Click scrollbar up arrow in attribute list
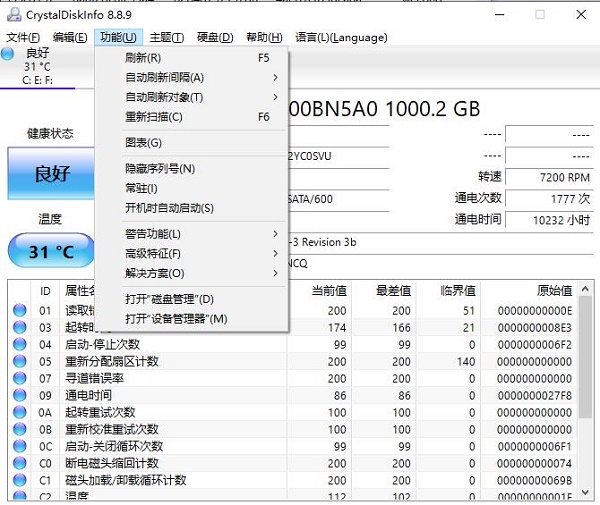 coord(585,289)
